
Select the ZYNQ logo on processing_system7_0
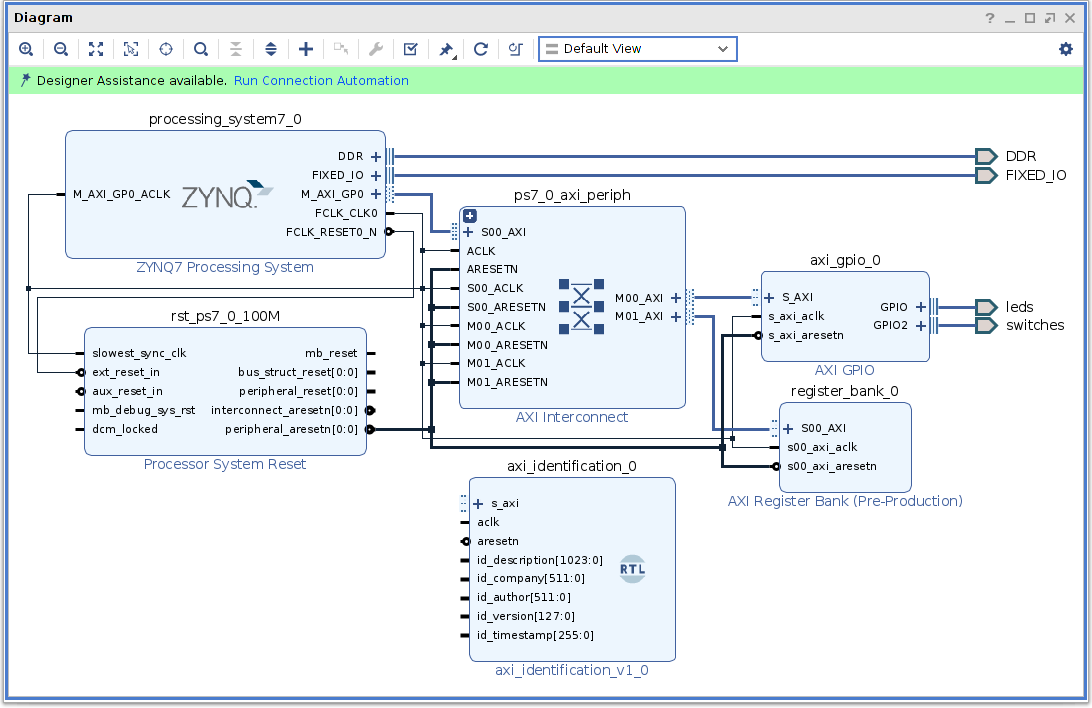(226, 195)
